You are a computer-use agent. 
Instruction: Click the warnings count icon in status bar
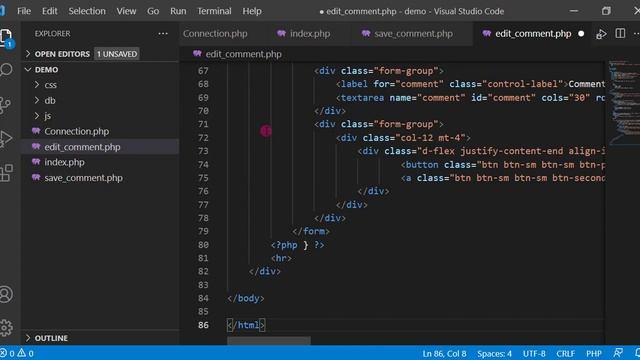pyautogui.click(x=21, y=353)
